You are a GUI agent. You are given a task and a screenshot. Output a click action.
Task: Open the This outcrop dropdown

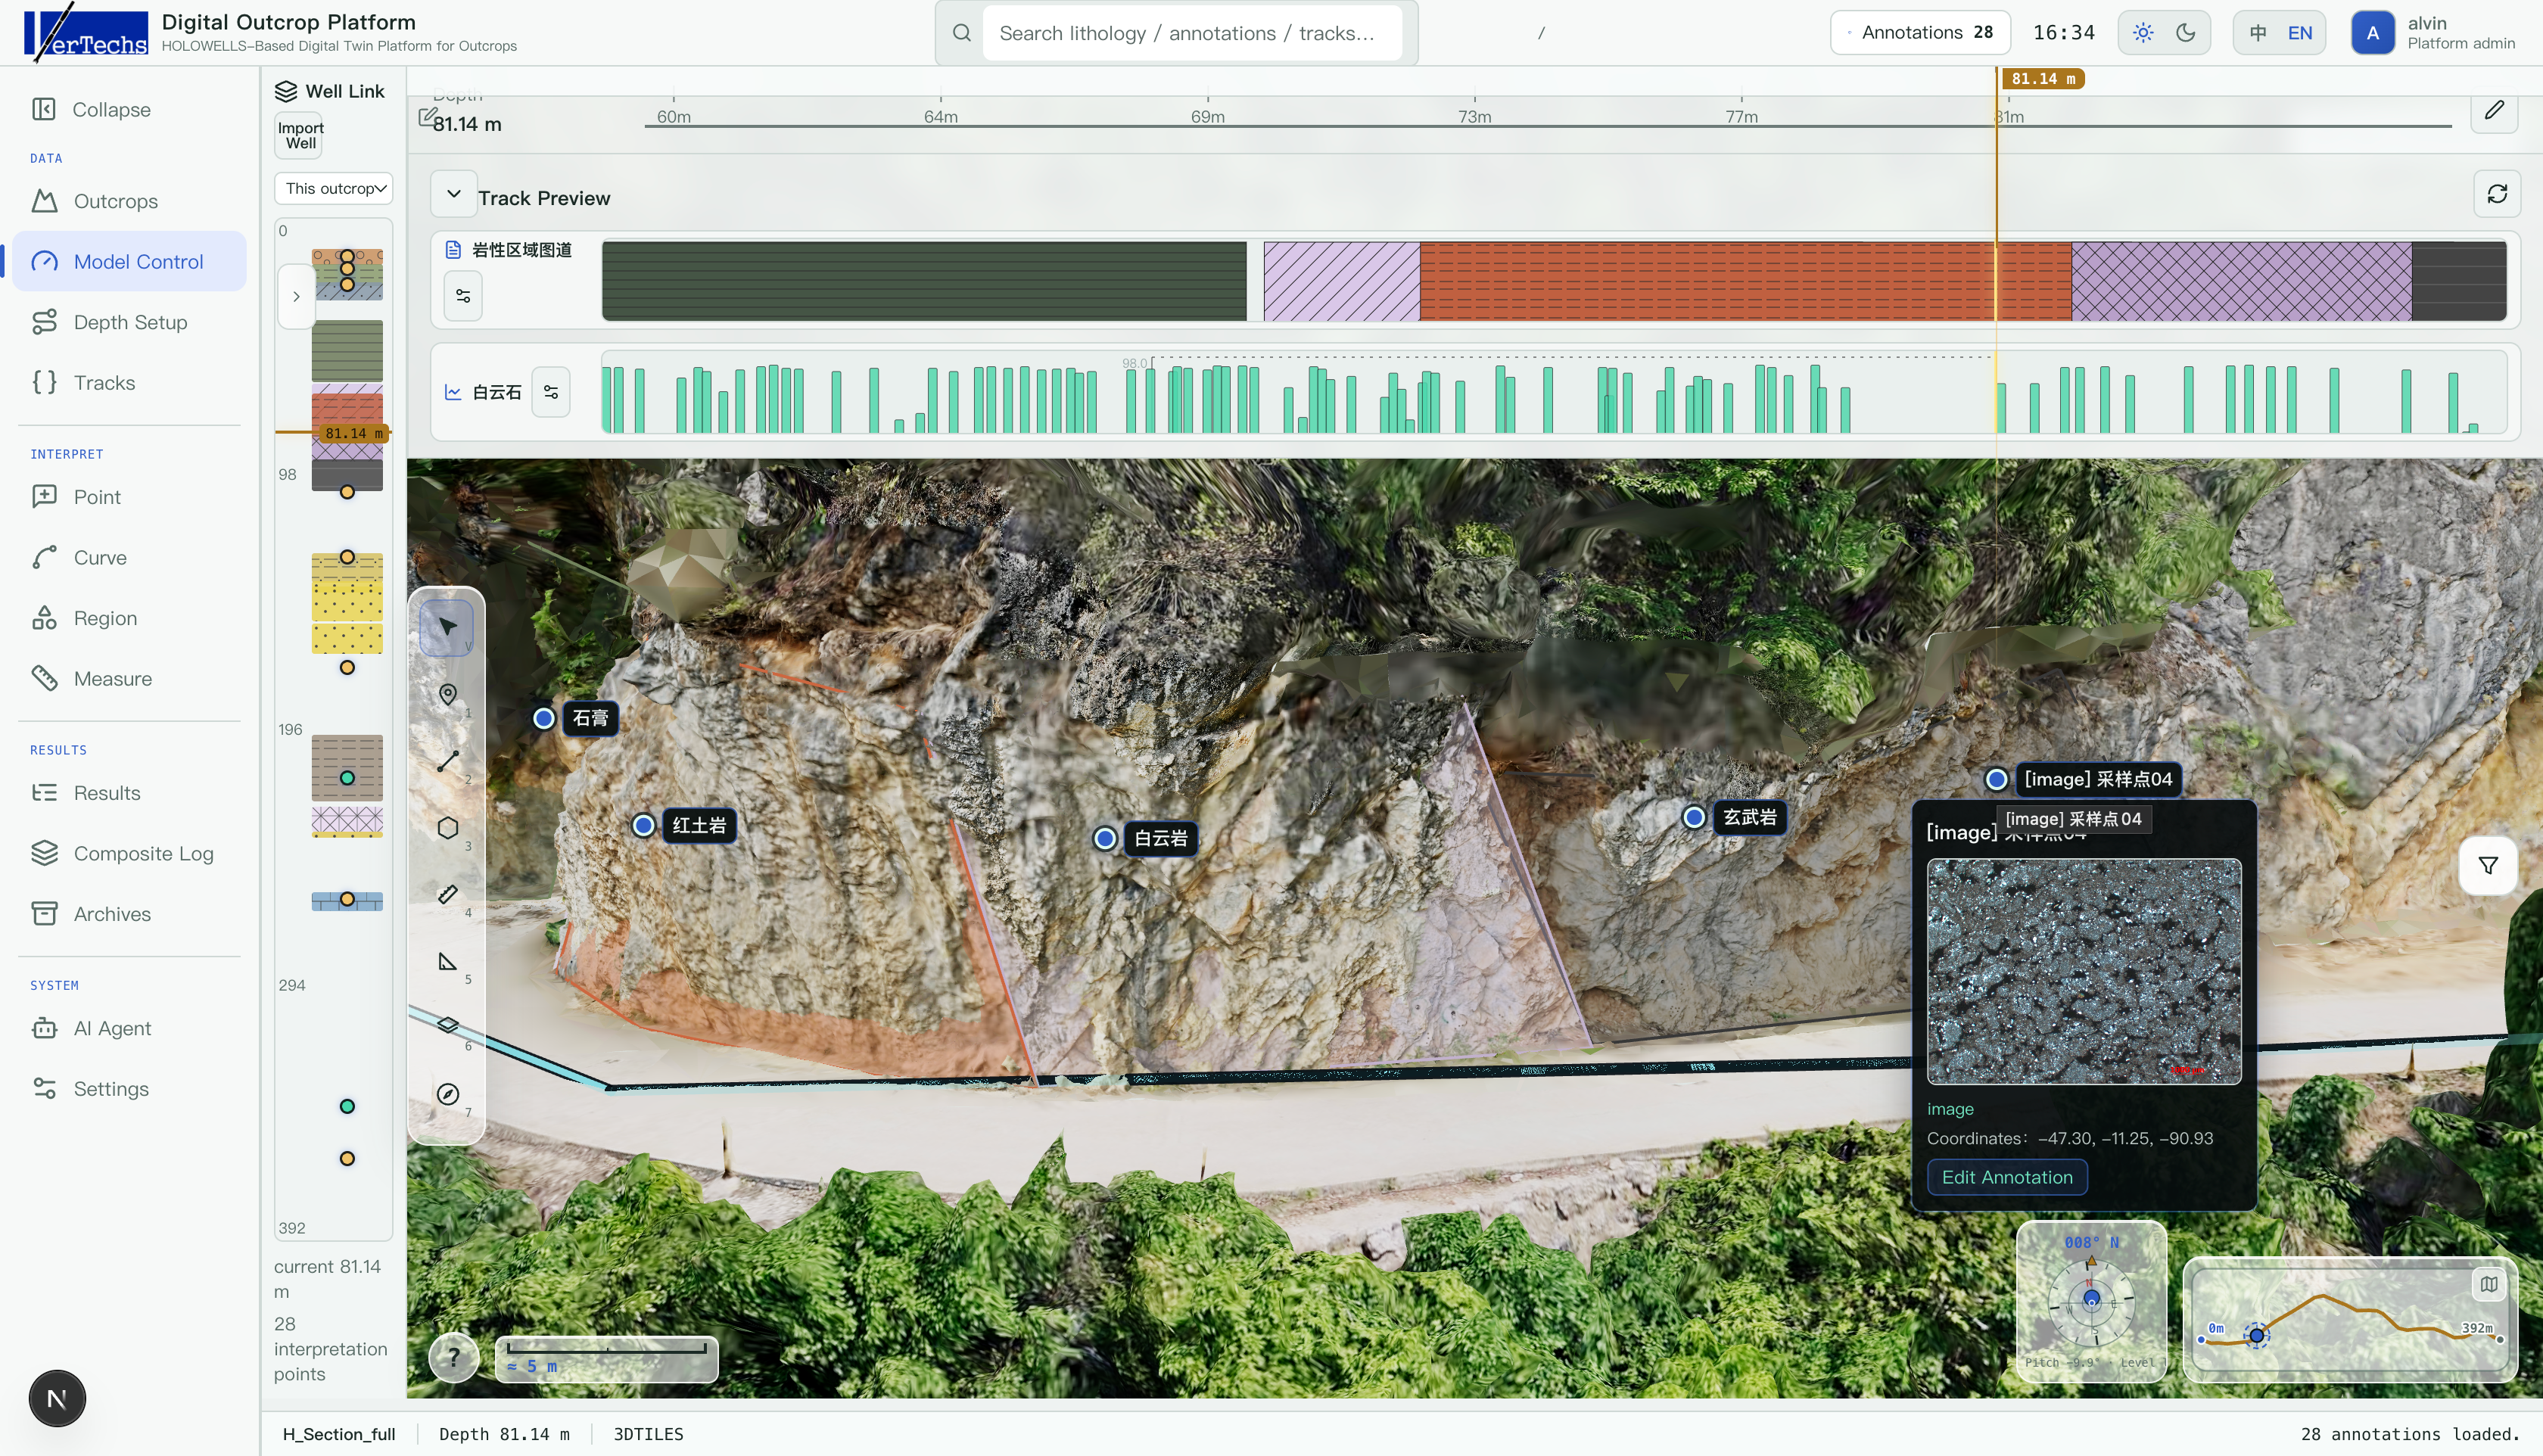point(333,188)
